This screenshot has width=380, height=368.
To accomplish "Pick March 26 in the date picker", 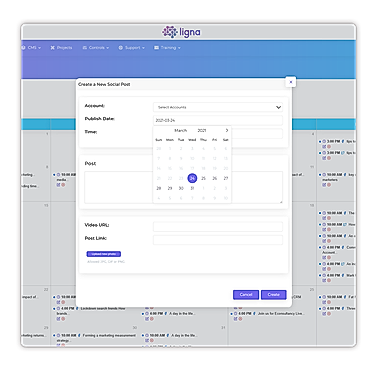I will [x=215, y=178].
